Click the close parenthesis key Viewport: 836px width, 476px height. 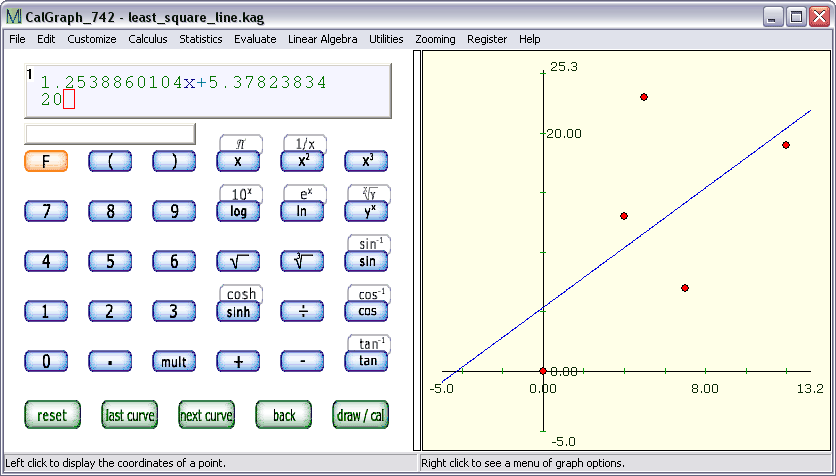pos(174,161)
